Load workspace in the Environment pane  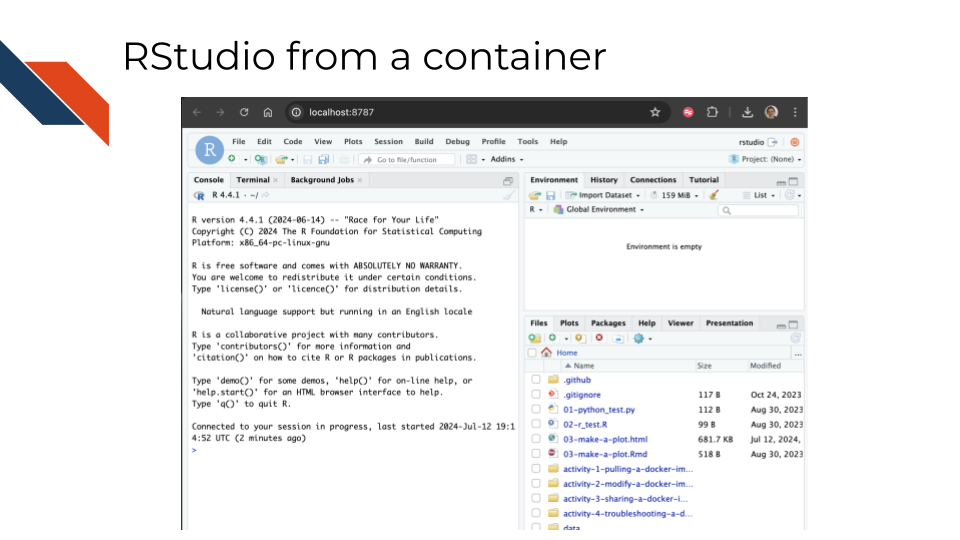pos(535,195)
